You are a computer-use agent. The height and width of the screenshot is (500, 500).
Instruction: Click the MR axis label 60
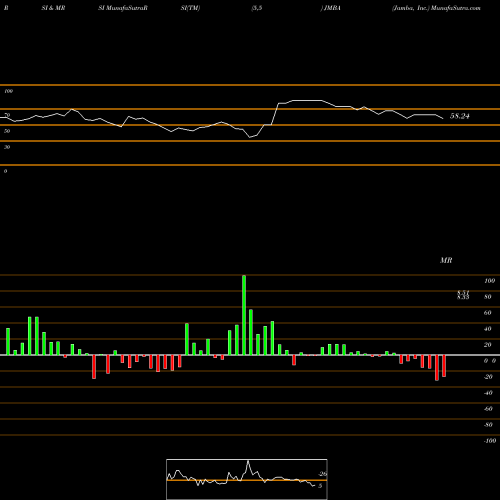point(487,313)
